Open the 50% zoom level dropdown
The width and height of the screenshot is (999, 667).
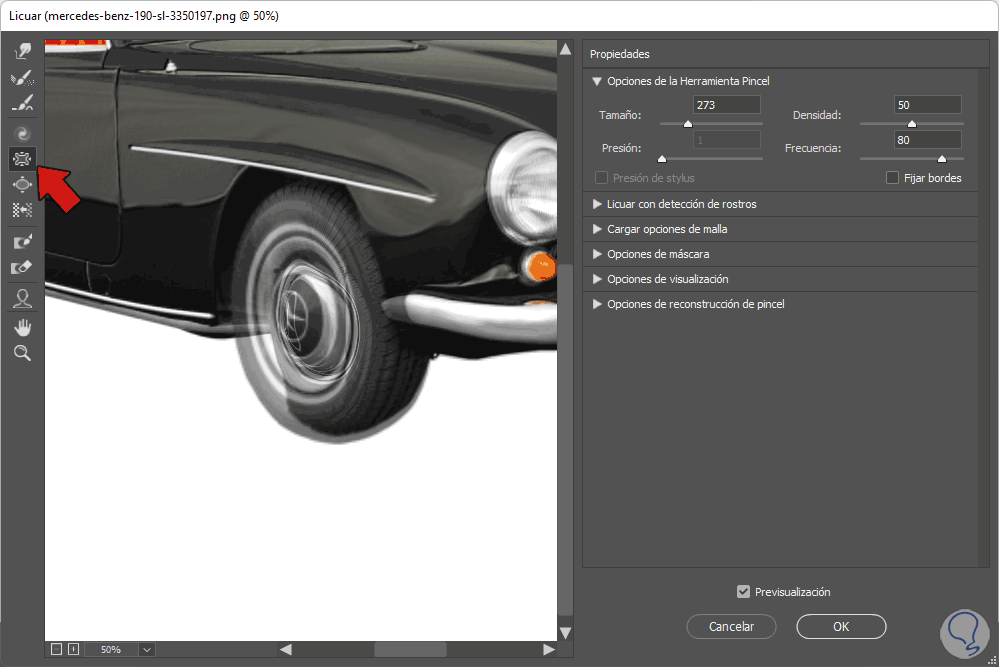pos(147,649)
